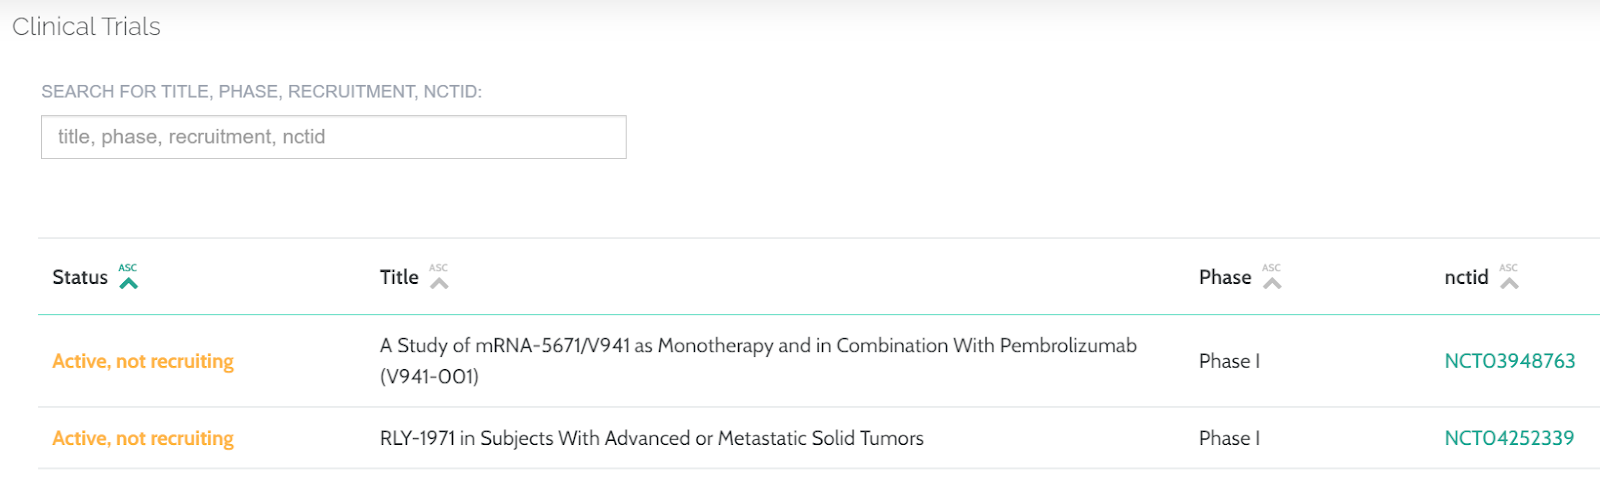The height and width of the screenshot is (485, 1600).
Task: Select the mRNA-5671/V941 Monotherapy study title
Action: point(757,346)
